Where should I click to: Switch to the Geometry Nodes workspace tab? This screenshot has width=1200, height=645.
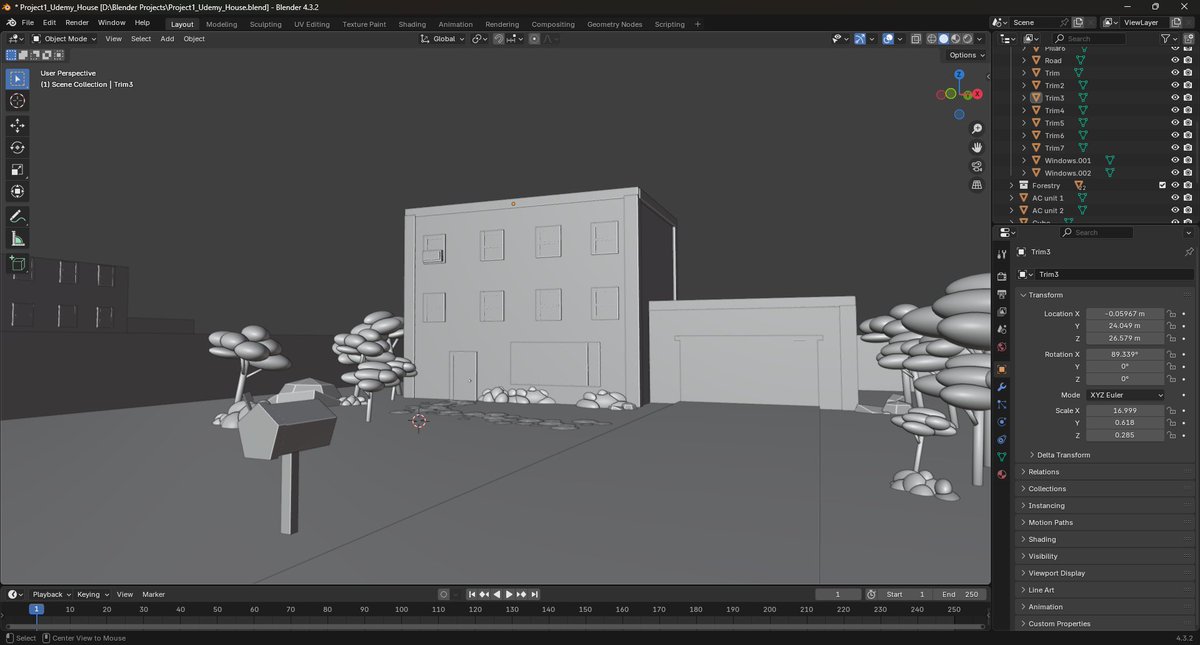pyautogui.click(x=615, y=24)
